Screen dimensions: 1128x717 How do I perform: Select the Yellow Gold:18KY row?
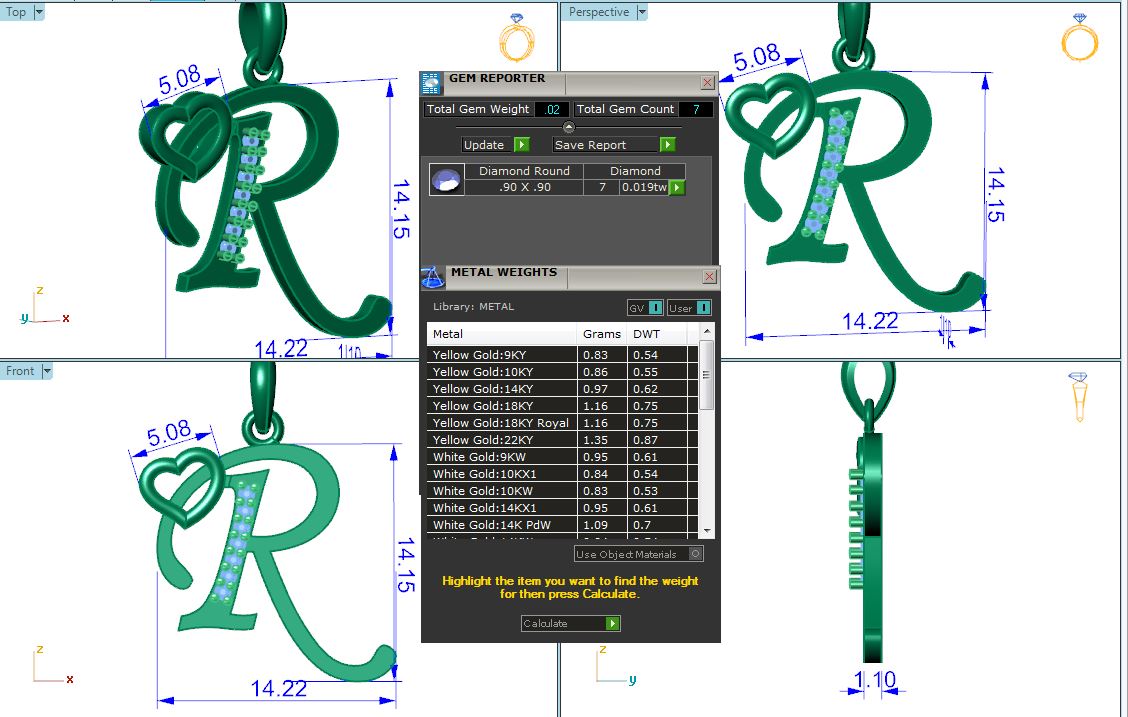click(503, 406)
